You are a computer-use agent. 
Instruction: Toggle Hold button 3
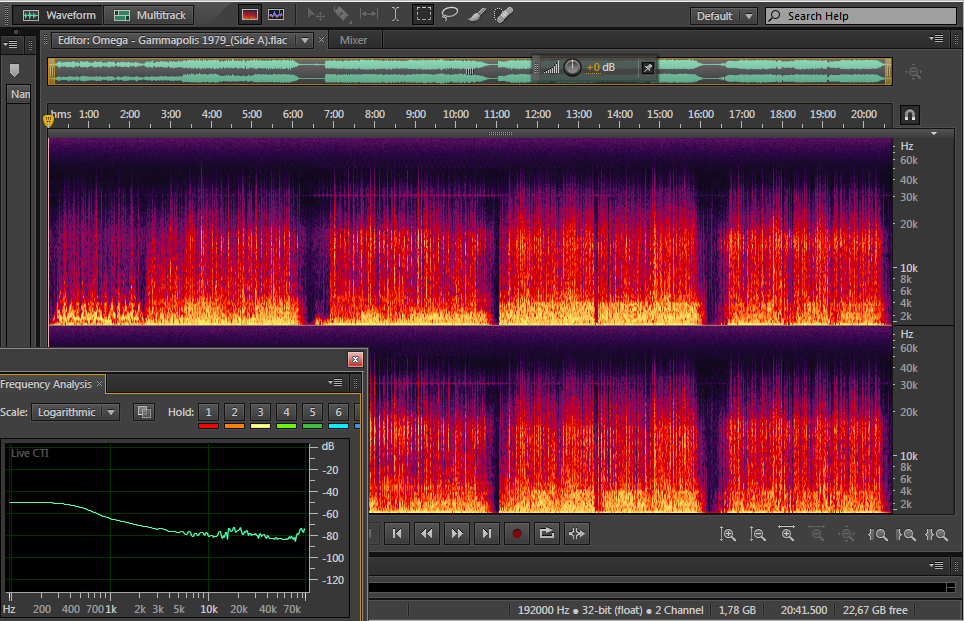[260, 412]
